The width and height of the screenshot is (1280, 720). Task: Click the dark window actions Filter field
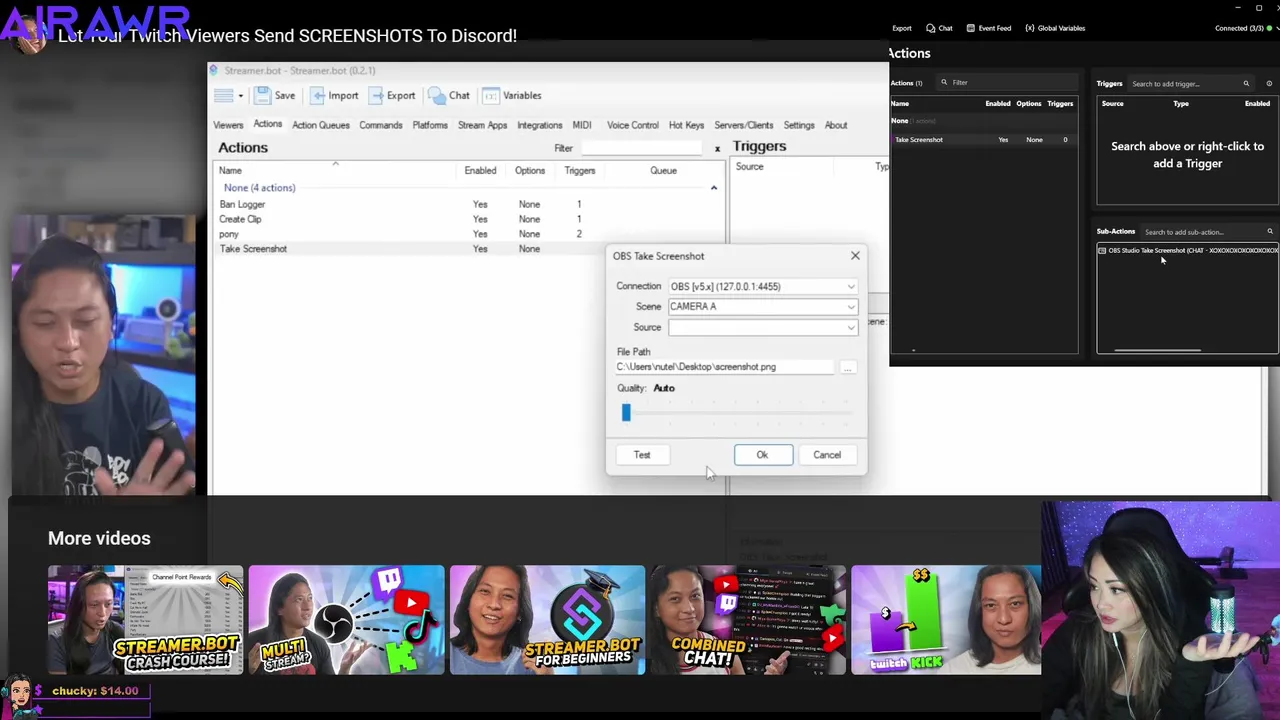[1005, 83]
